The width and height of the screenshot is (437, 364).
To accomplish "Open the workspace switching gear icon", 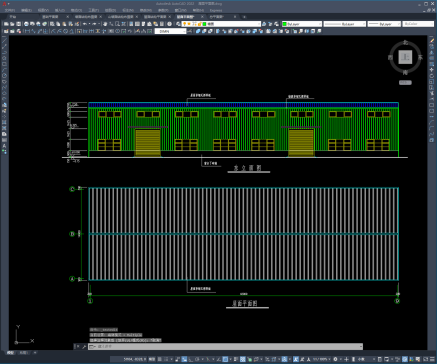I will [x=336, y=359].
